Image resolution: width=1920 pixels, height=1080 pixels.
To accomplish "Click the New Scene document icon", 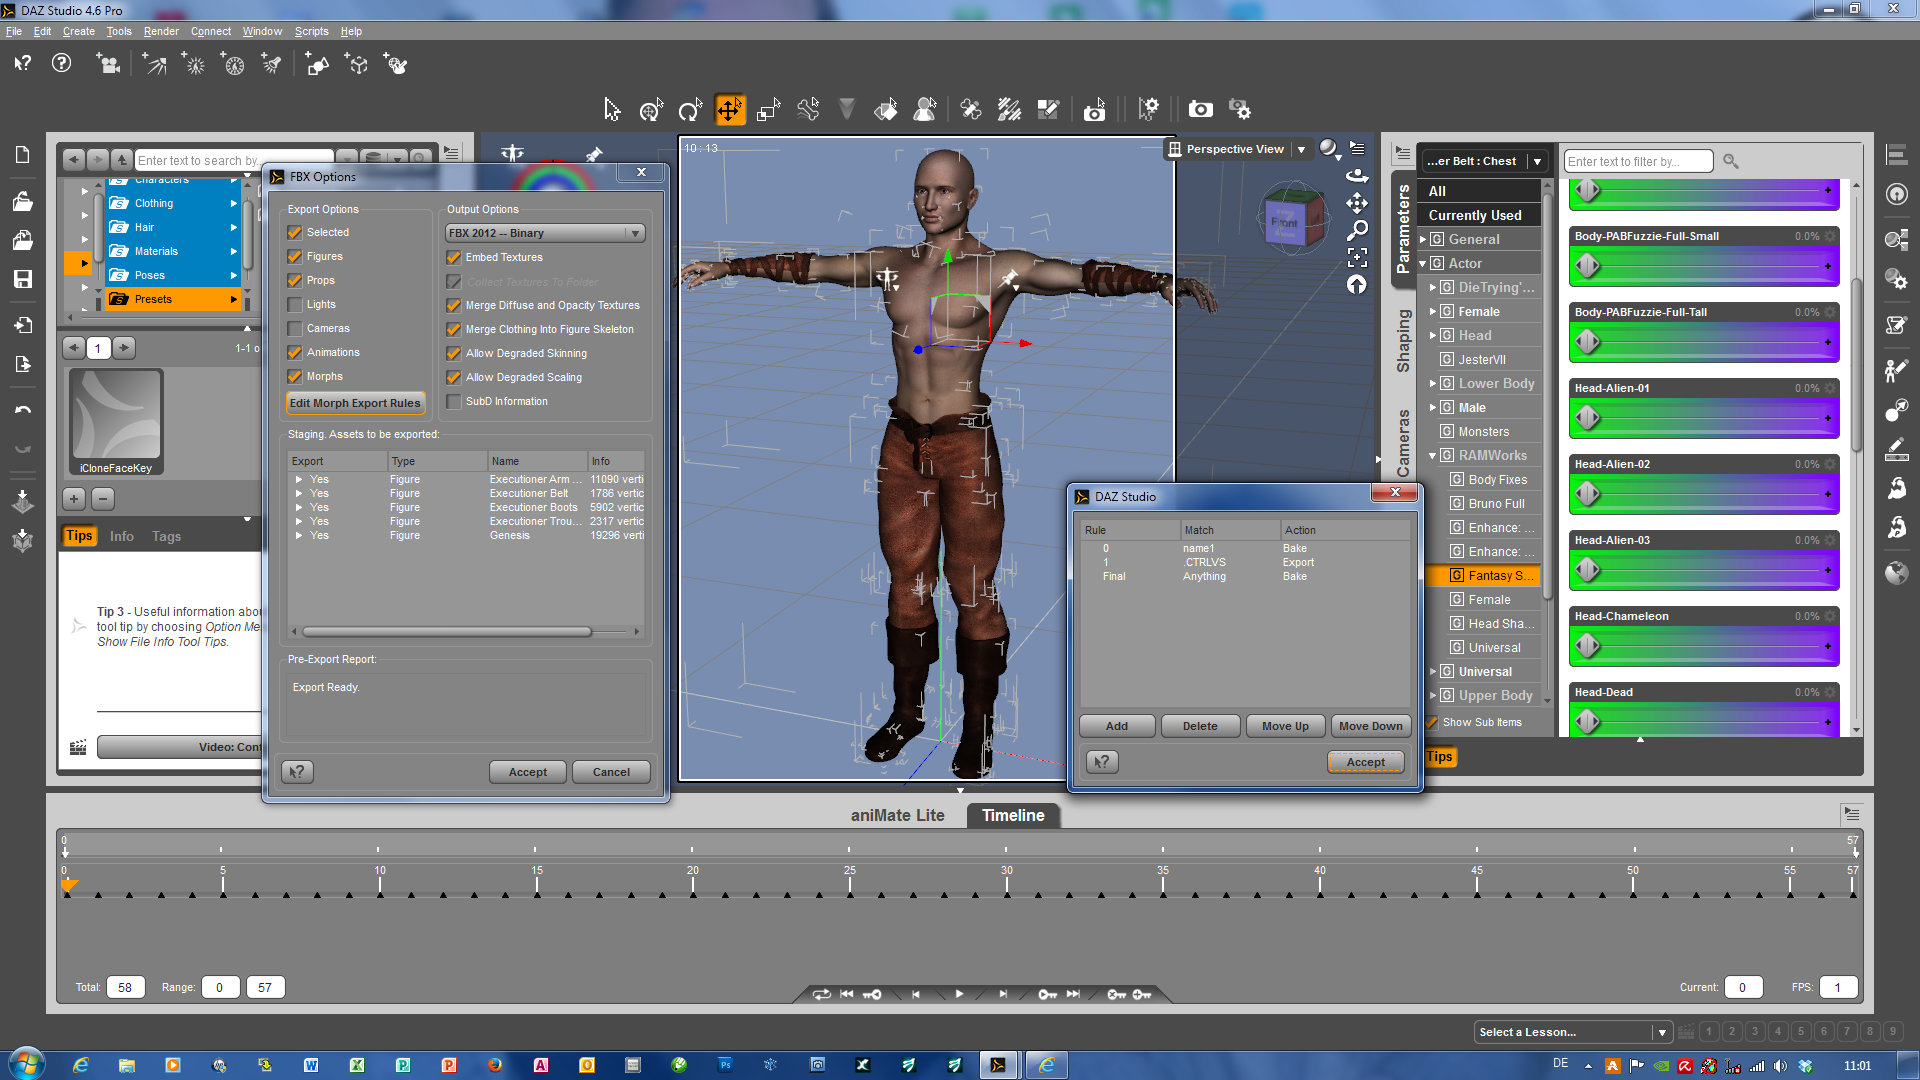I will click(22, 155).
